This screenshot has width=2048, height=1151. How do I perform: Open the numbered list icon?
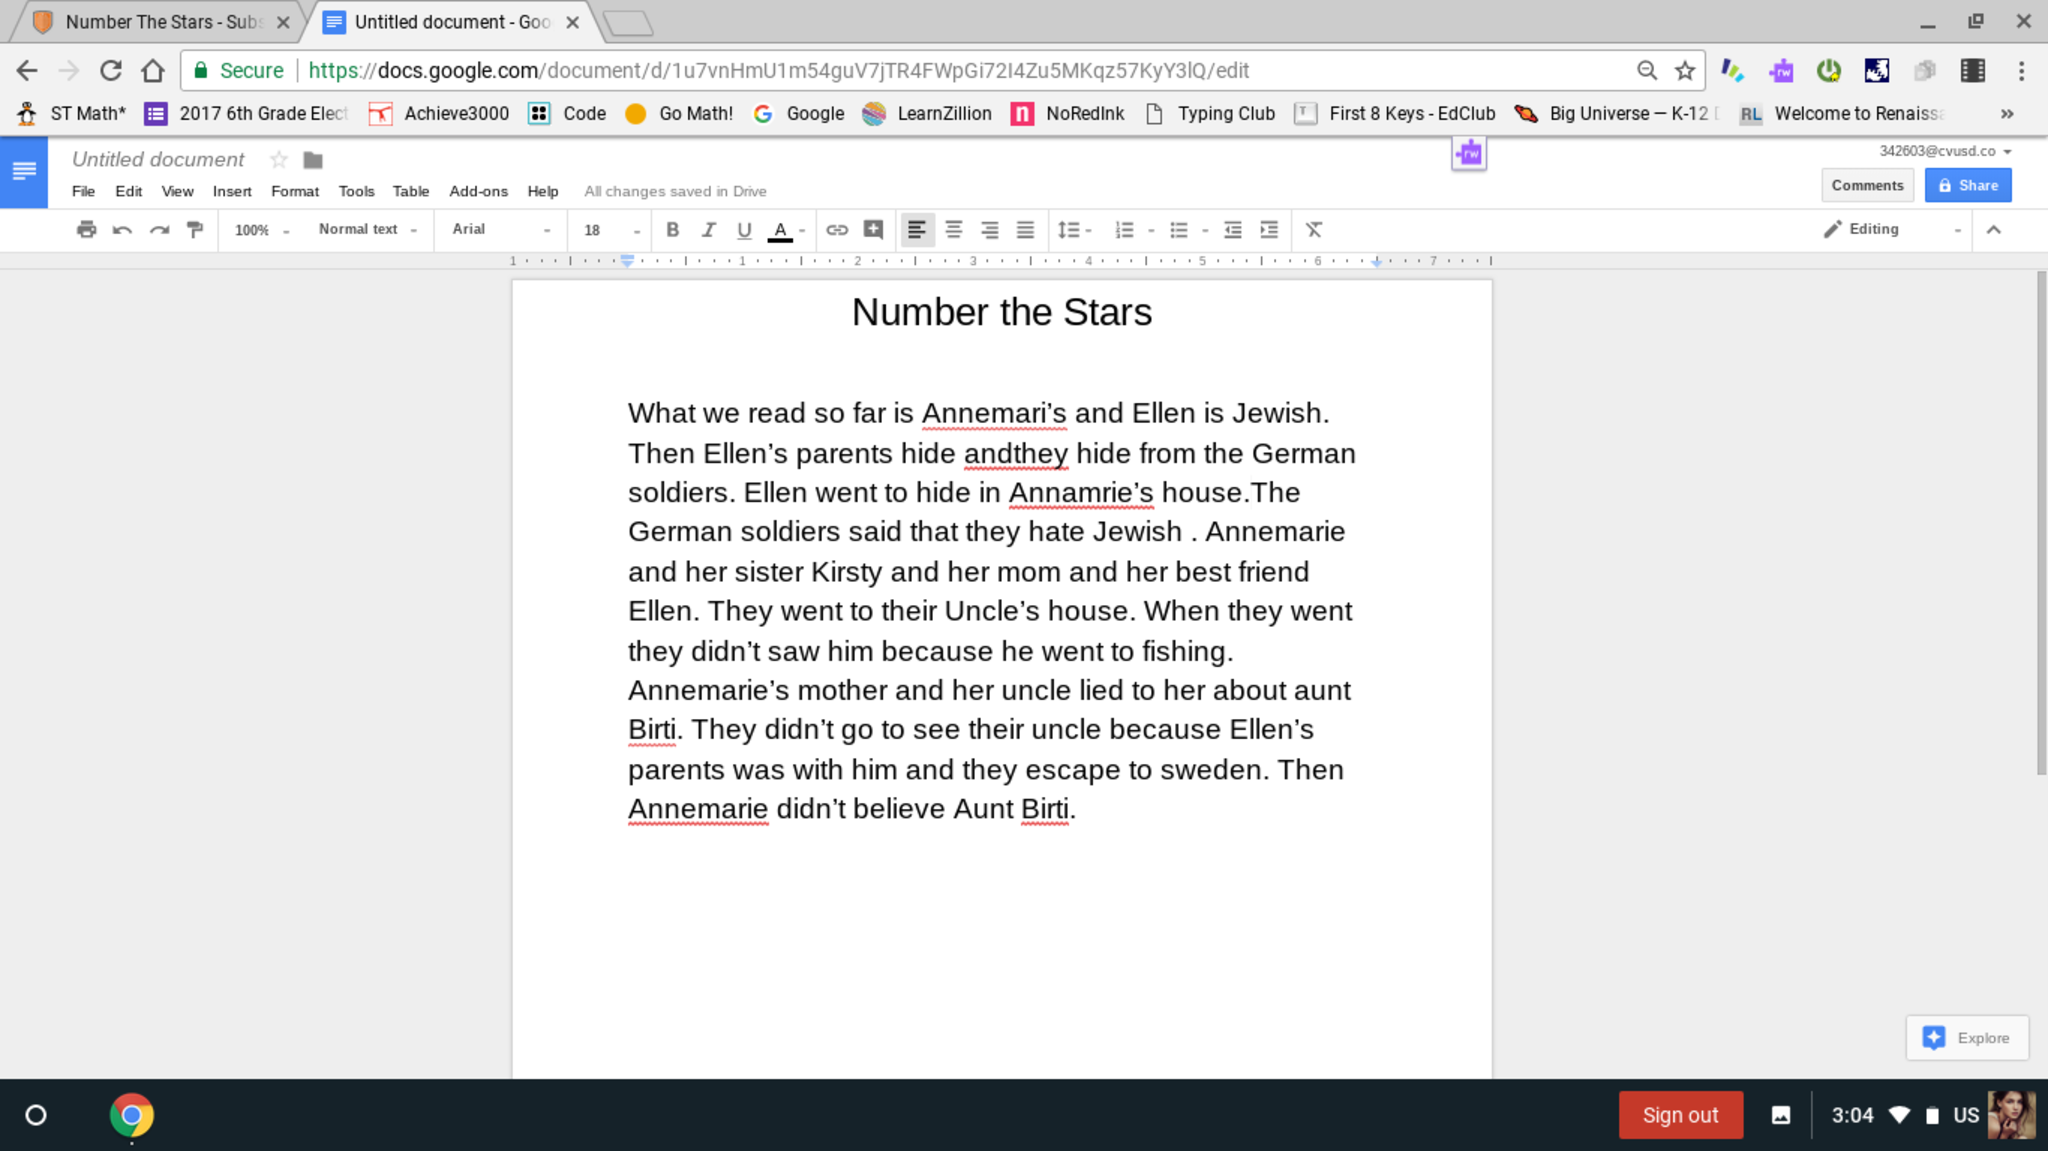pos(1125,230)
